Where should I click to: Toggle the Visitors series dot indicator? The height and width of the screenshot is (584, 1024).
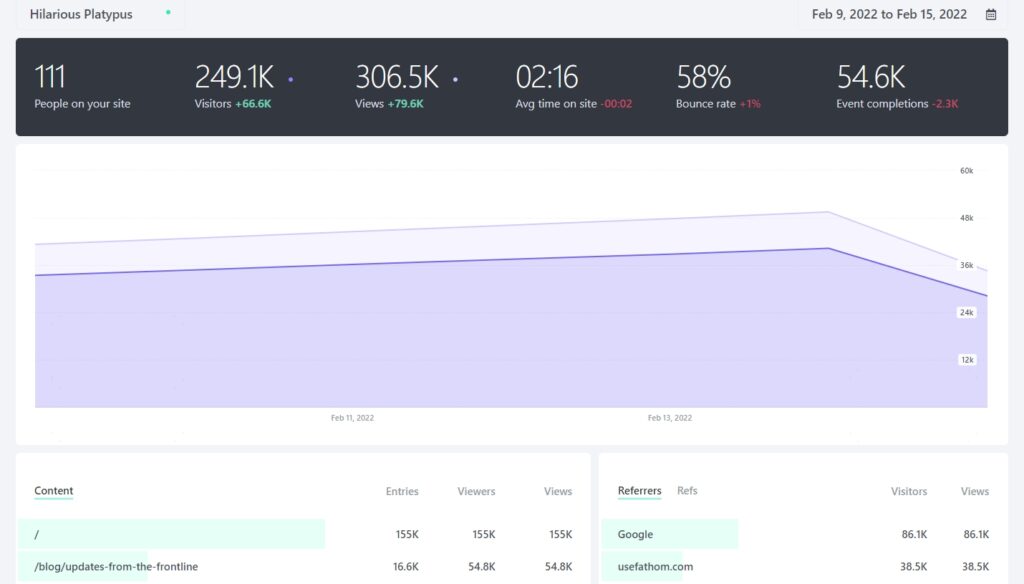pos(290,78)
